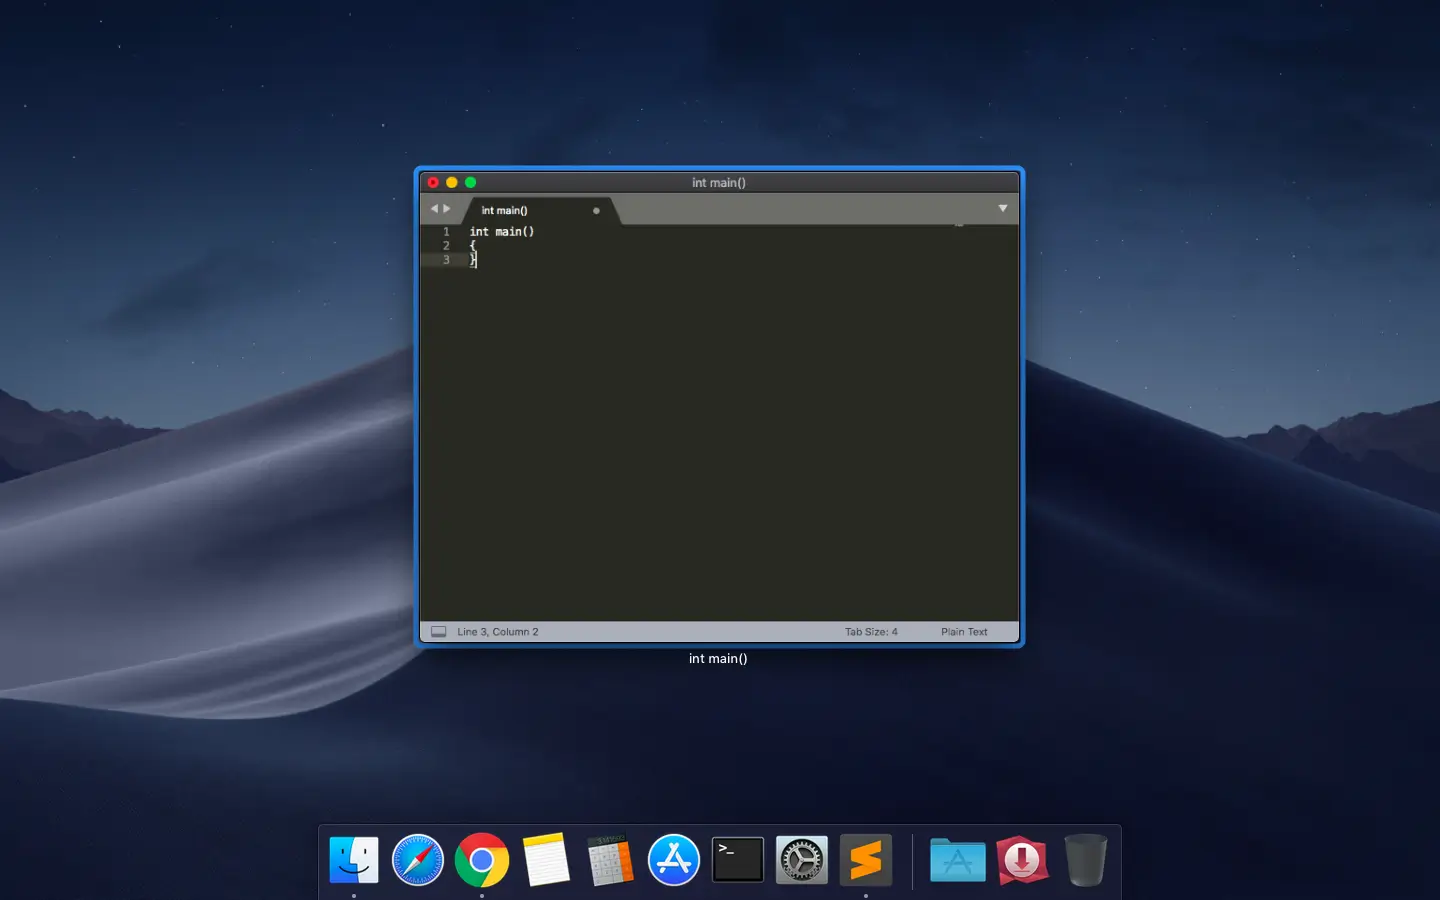Screen dimensions: 1440x900
Task: Place cursor on the opening brace line
Action: tap(473, 246)
